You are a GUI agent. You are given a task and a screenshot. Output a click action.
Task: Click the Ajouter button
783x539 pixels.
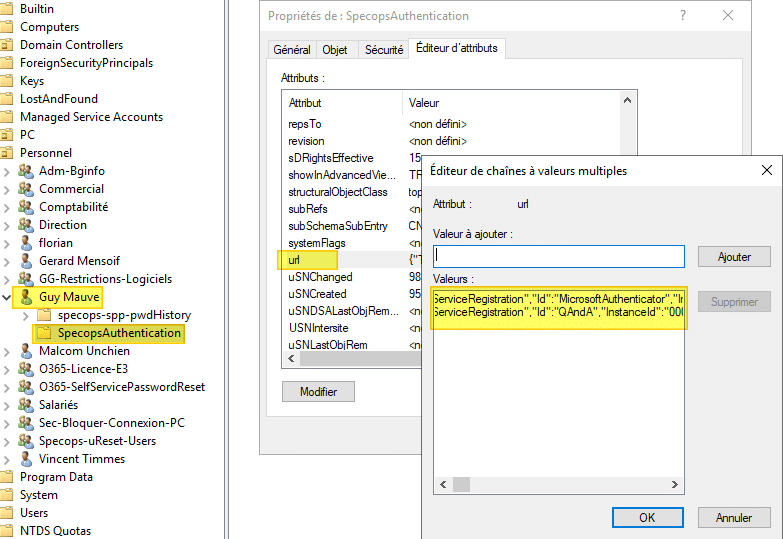pos(734,257)
